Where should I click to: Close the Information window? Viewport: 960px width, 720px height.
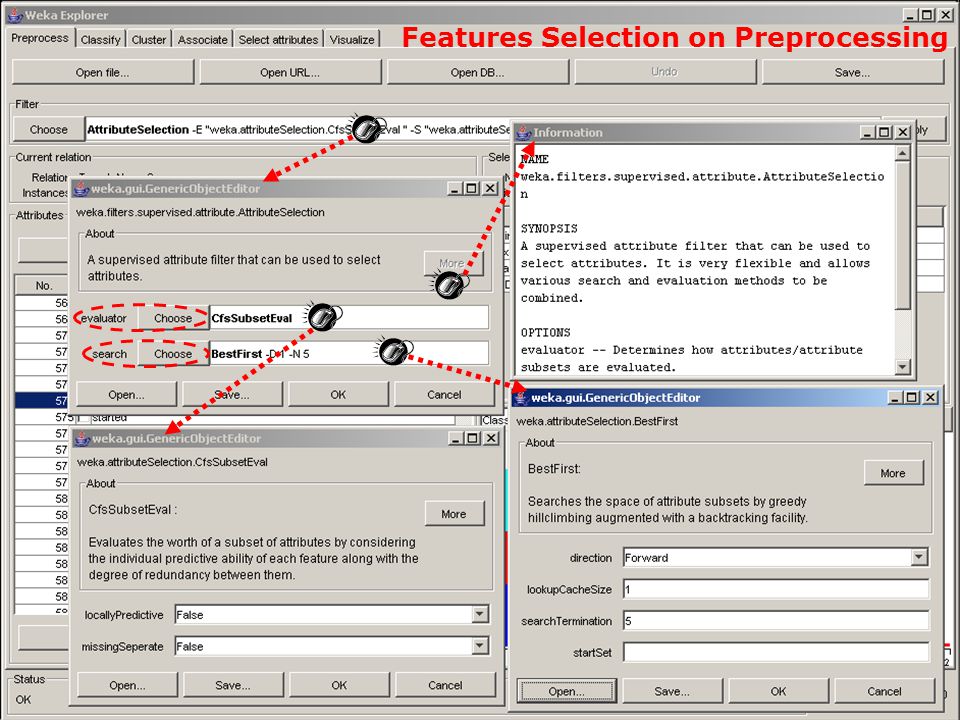tap(903, 132)
